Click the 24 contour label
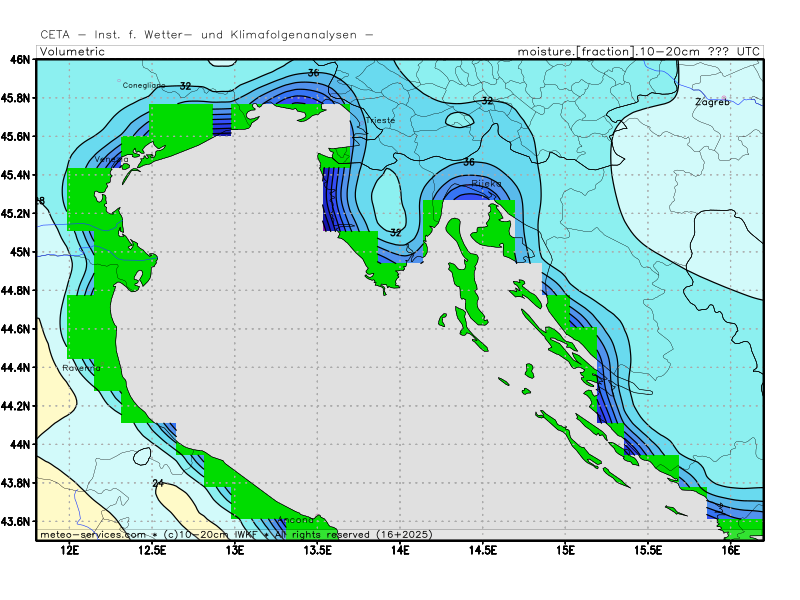800x600 pixels. coord(158,484)
